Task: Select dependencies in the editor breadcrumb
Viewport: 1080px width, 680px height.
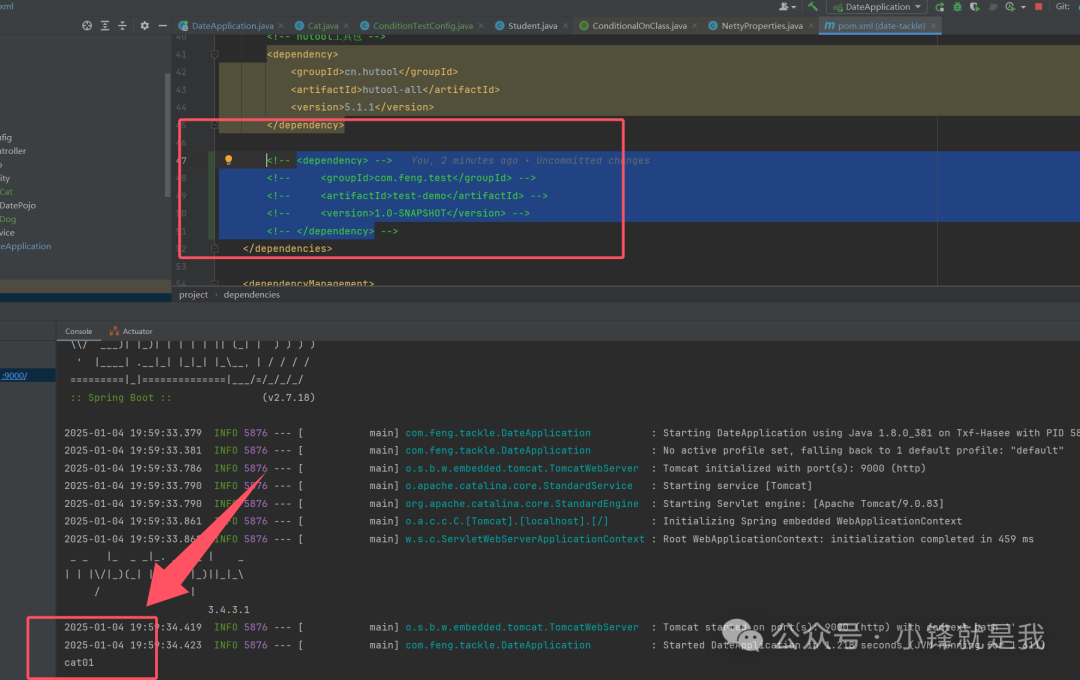Action: click(x=251, y=295)
